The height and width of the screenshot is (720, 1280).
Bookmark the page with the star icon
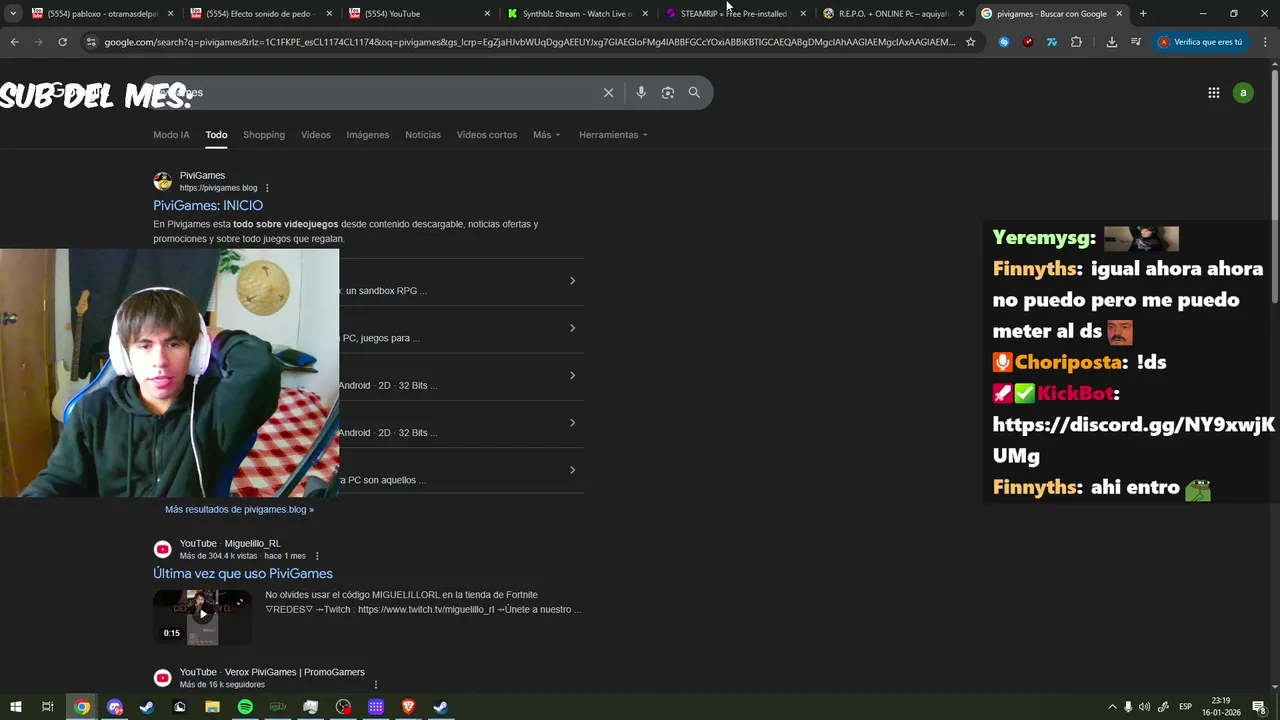[970, 42]
